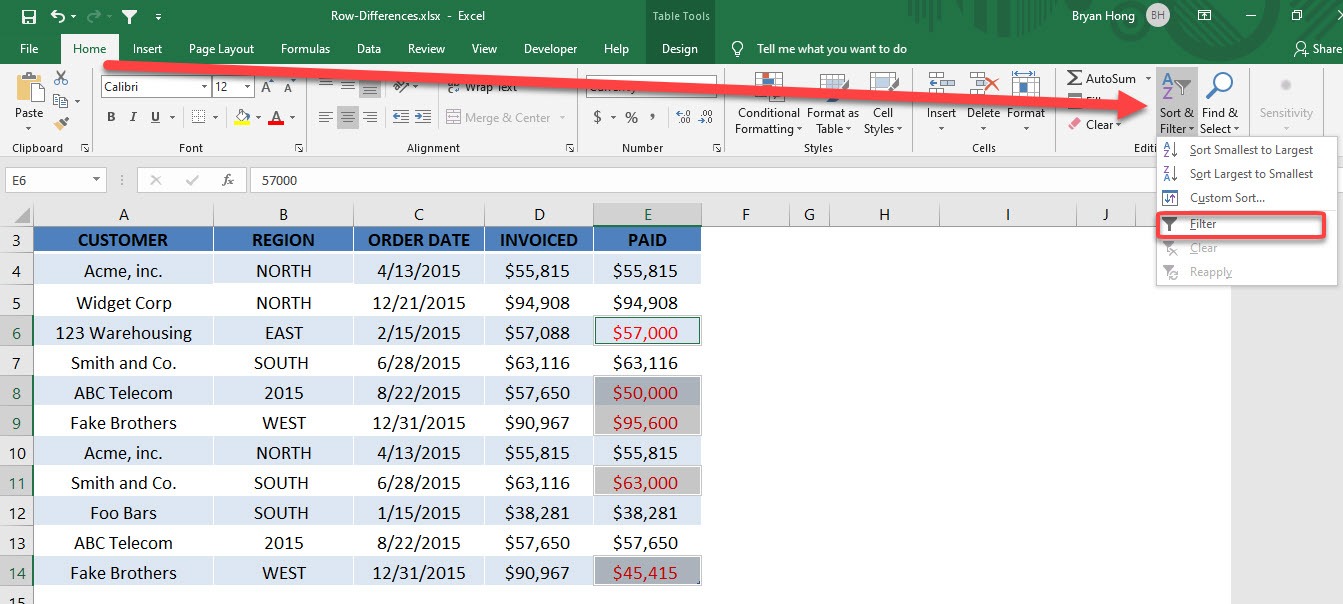Open the Name Box dropdown arrow
The height and width of the screenshot is (604, 1343).
[97, 180]
